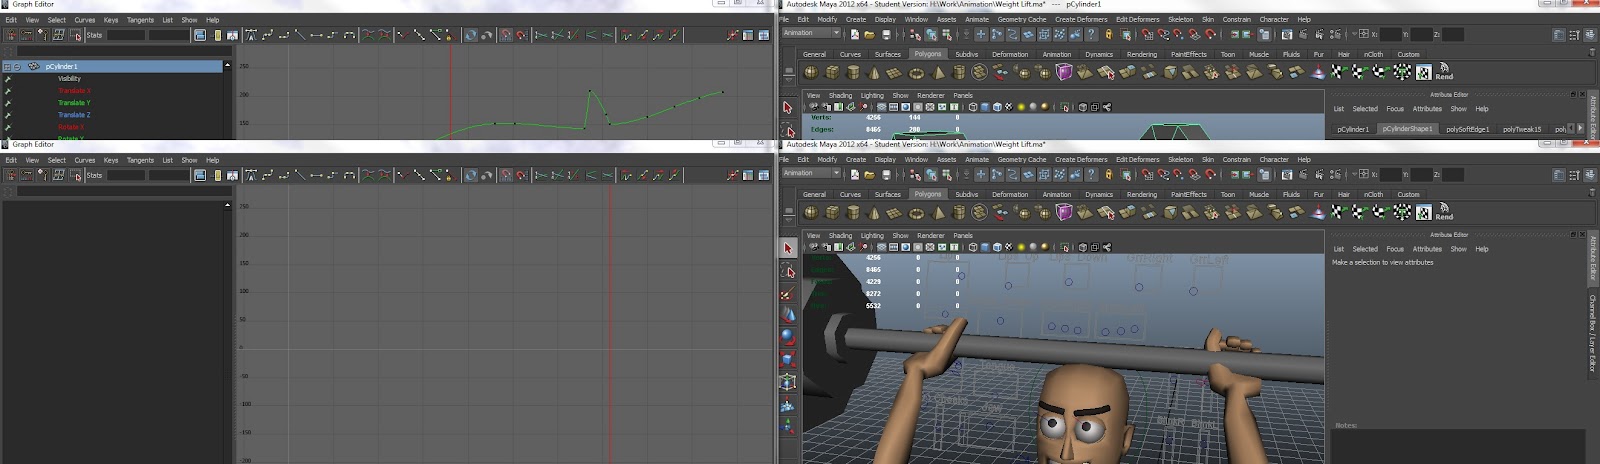
Task: Select the arrow Select tool in bottom toolbox
Action: [x=788, y=248]
